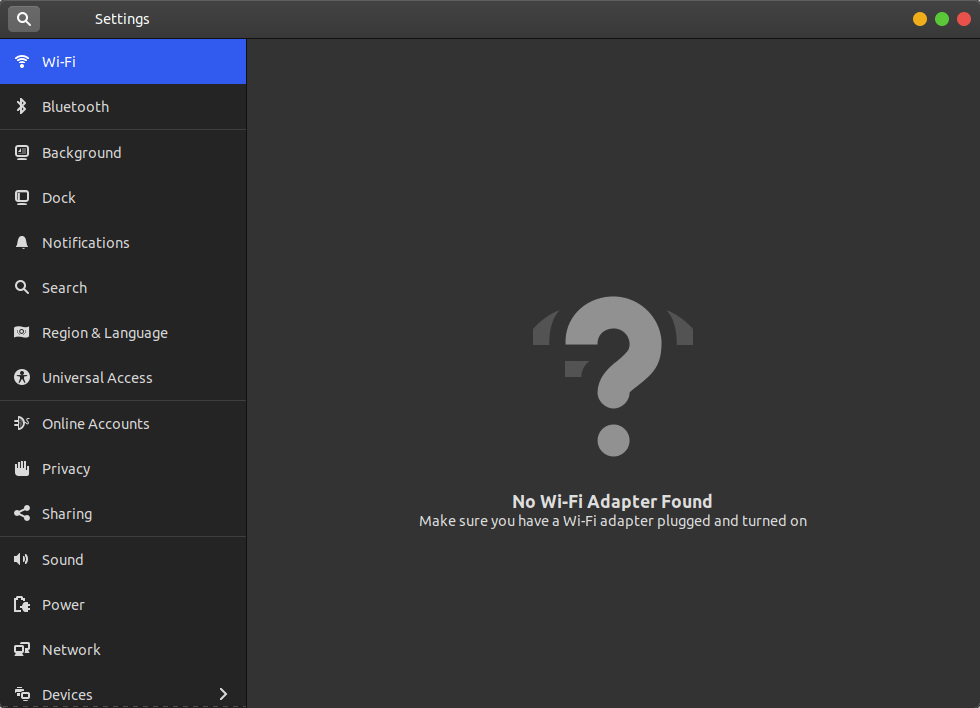Click the Search magnifier icon in sidebar
This screenshot has width=980, height=708.
[x=22, y=287]
